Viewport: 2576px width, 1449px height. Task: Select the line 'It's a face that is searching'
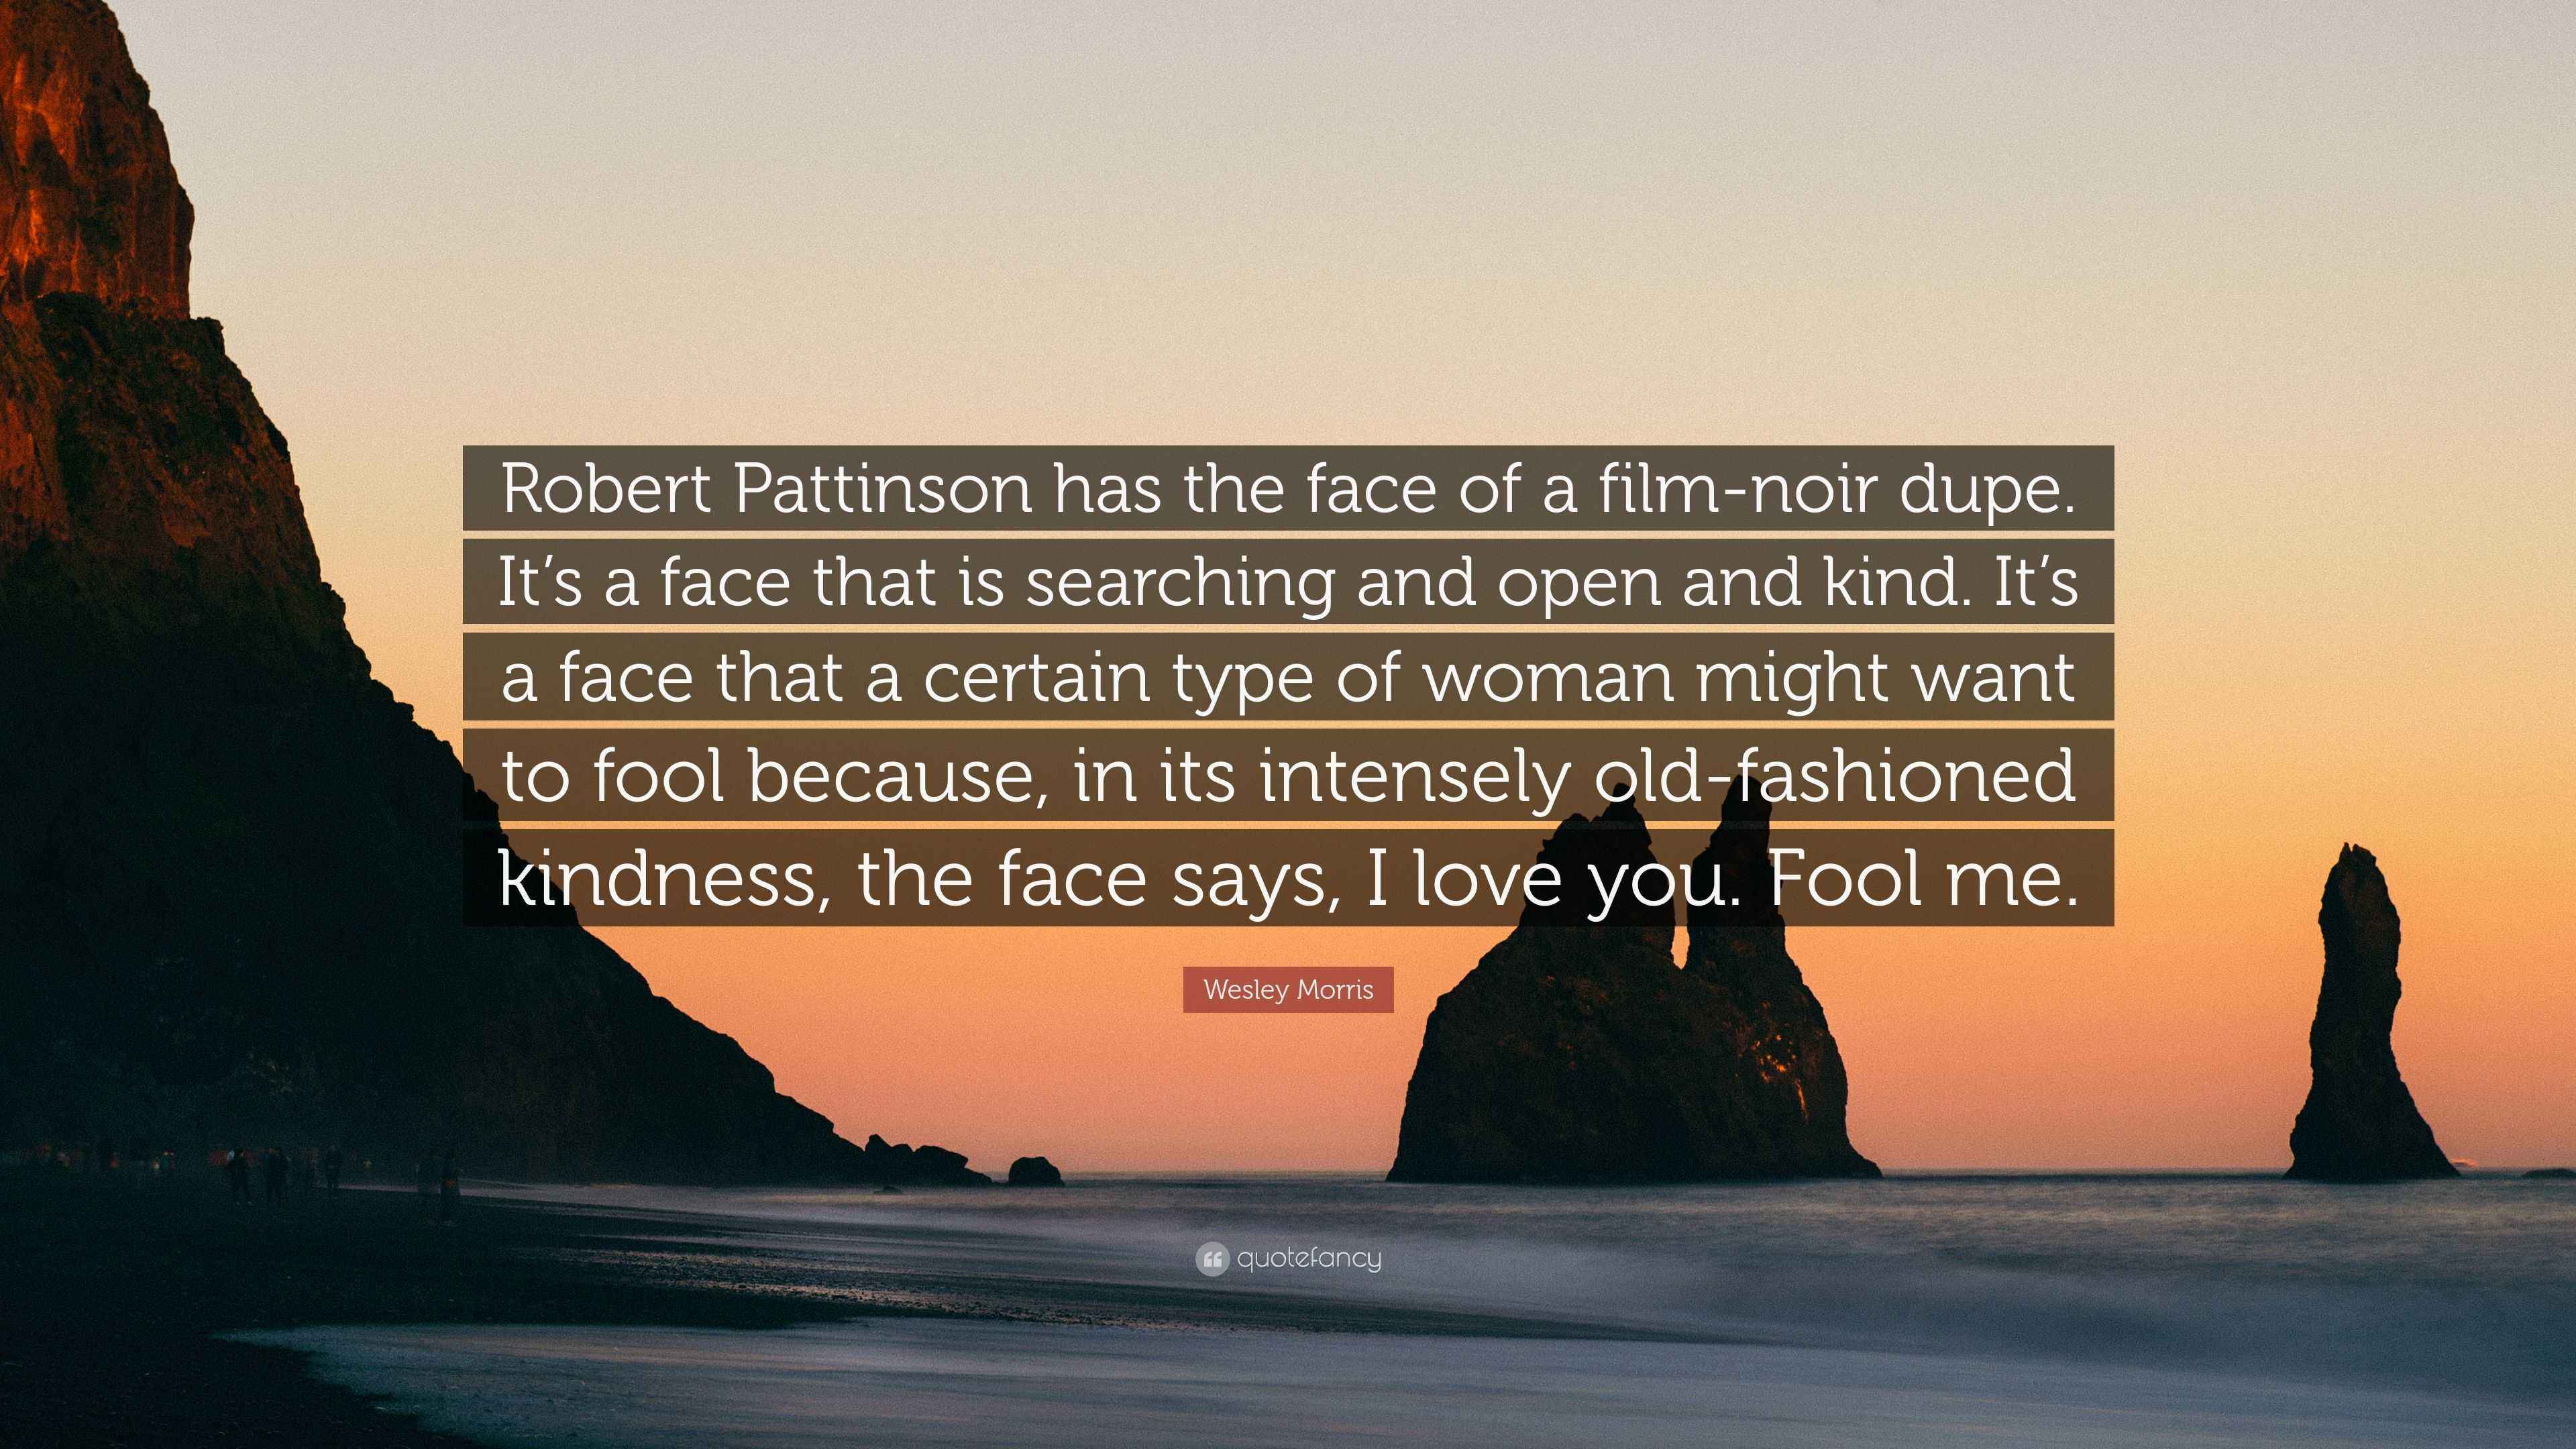[1288, 581]
